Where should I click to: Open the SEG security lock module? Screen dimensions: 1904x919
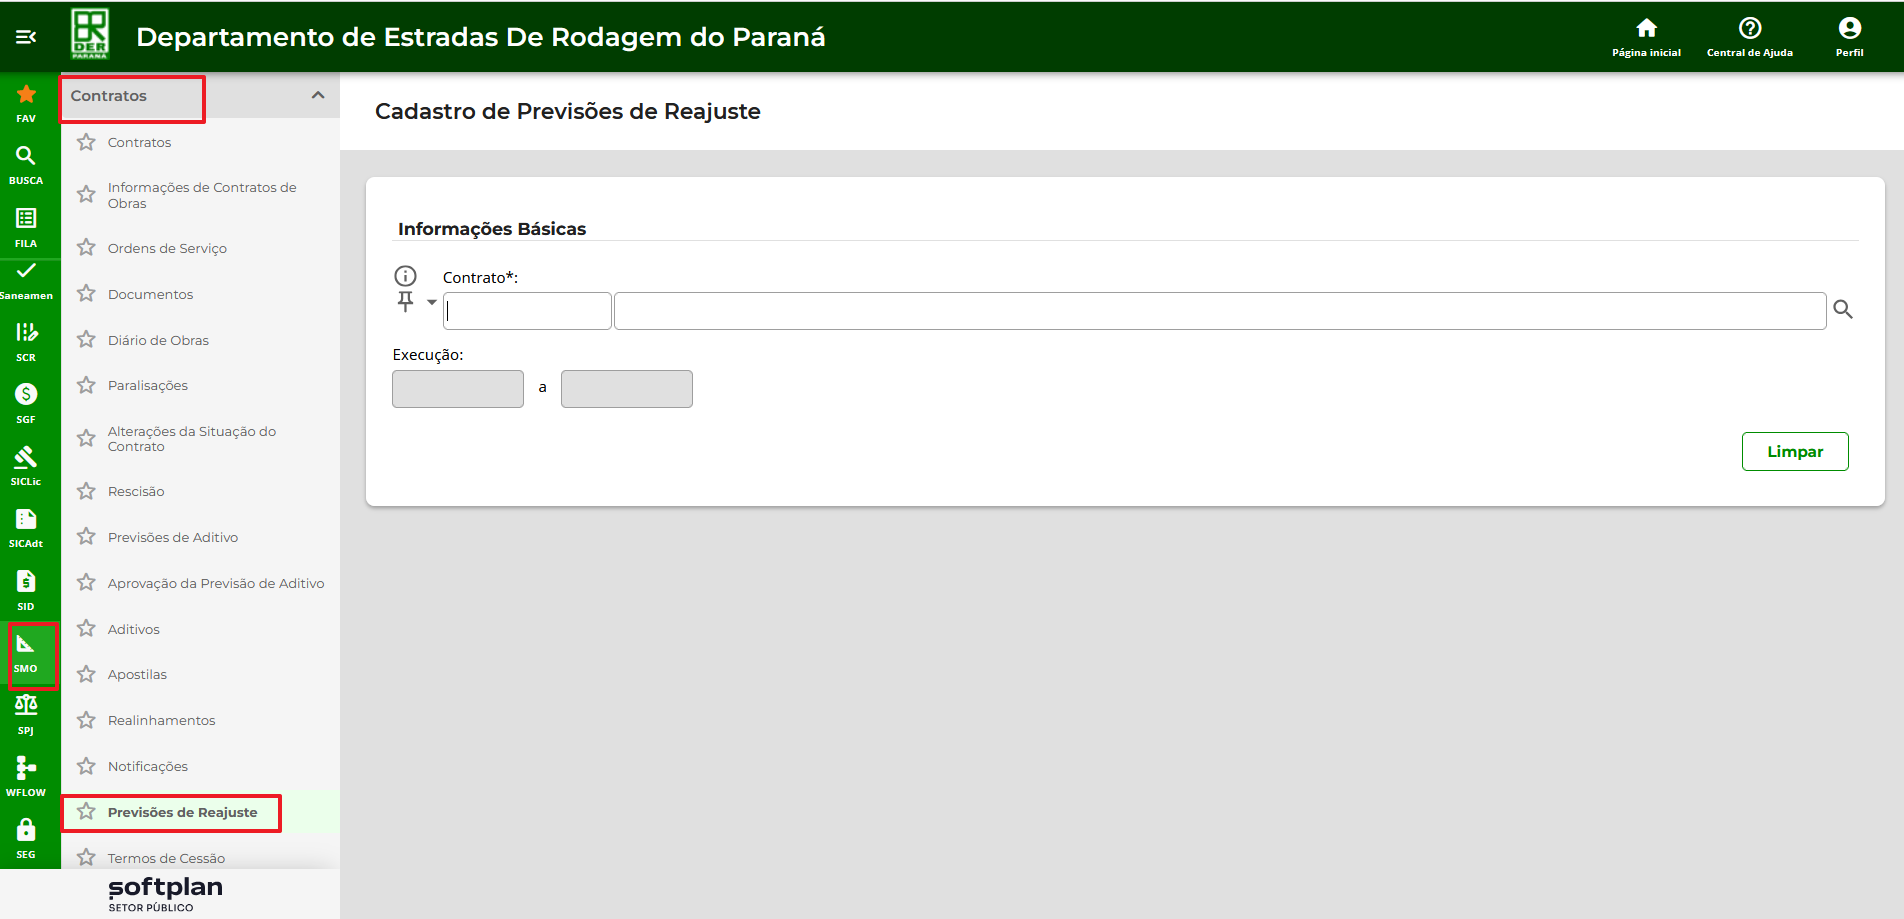click(x=26, y=837)
